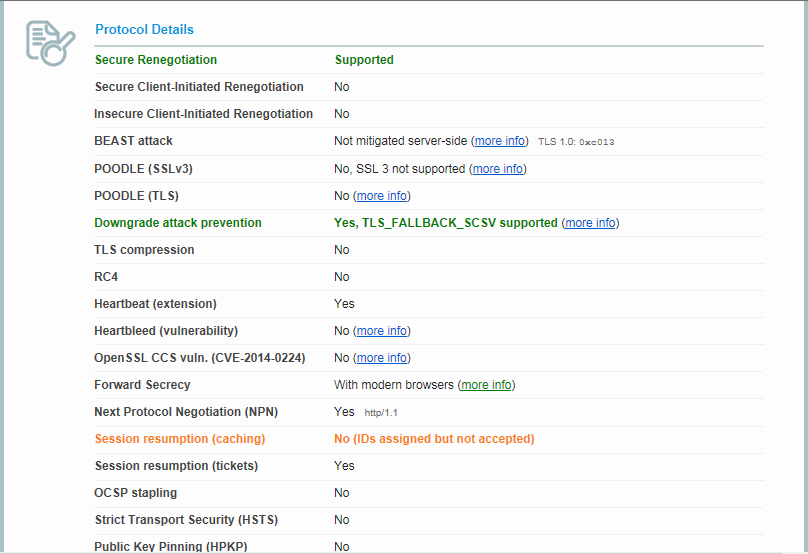Click the orange IDs assigned but not accepted text
This screenshot has height=554, width=808.
(x=434, y=439)
